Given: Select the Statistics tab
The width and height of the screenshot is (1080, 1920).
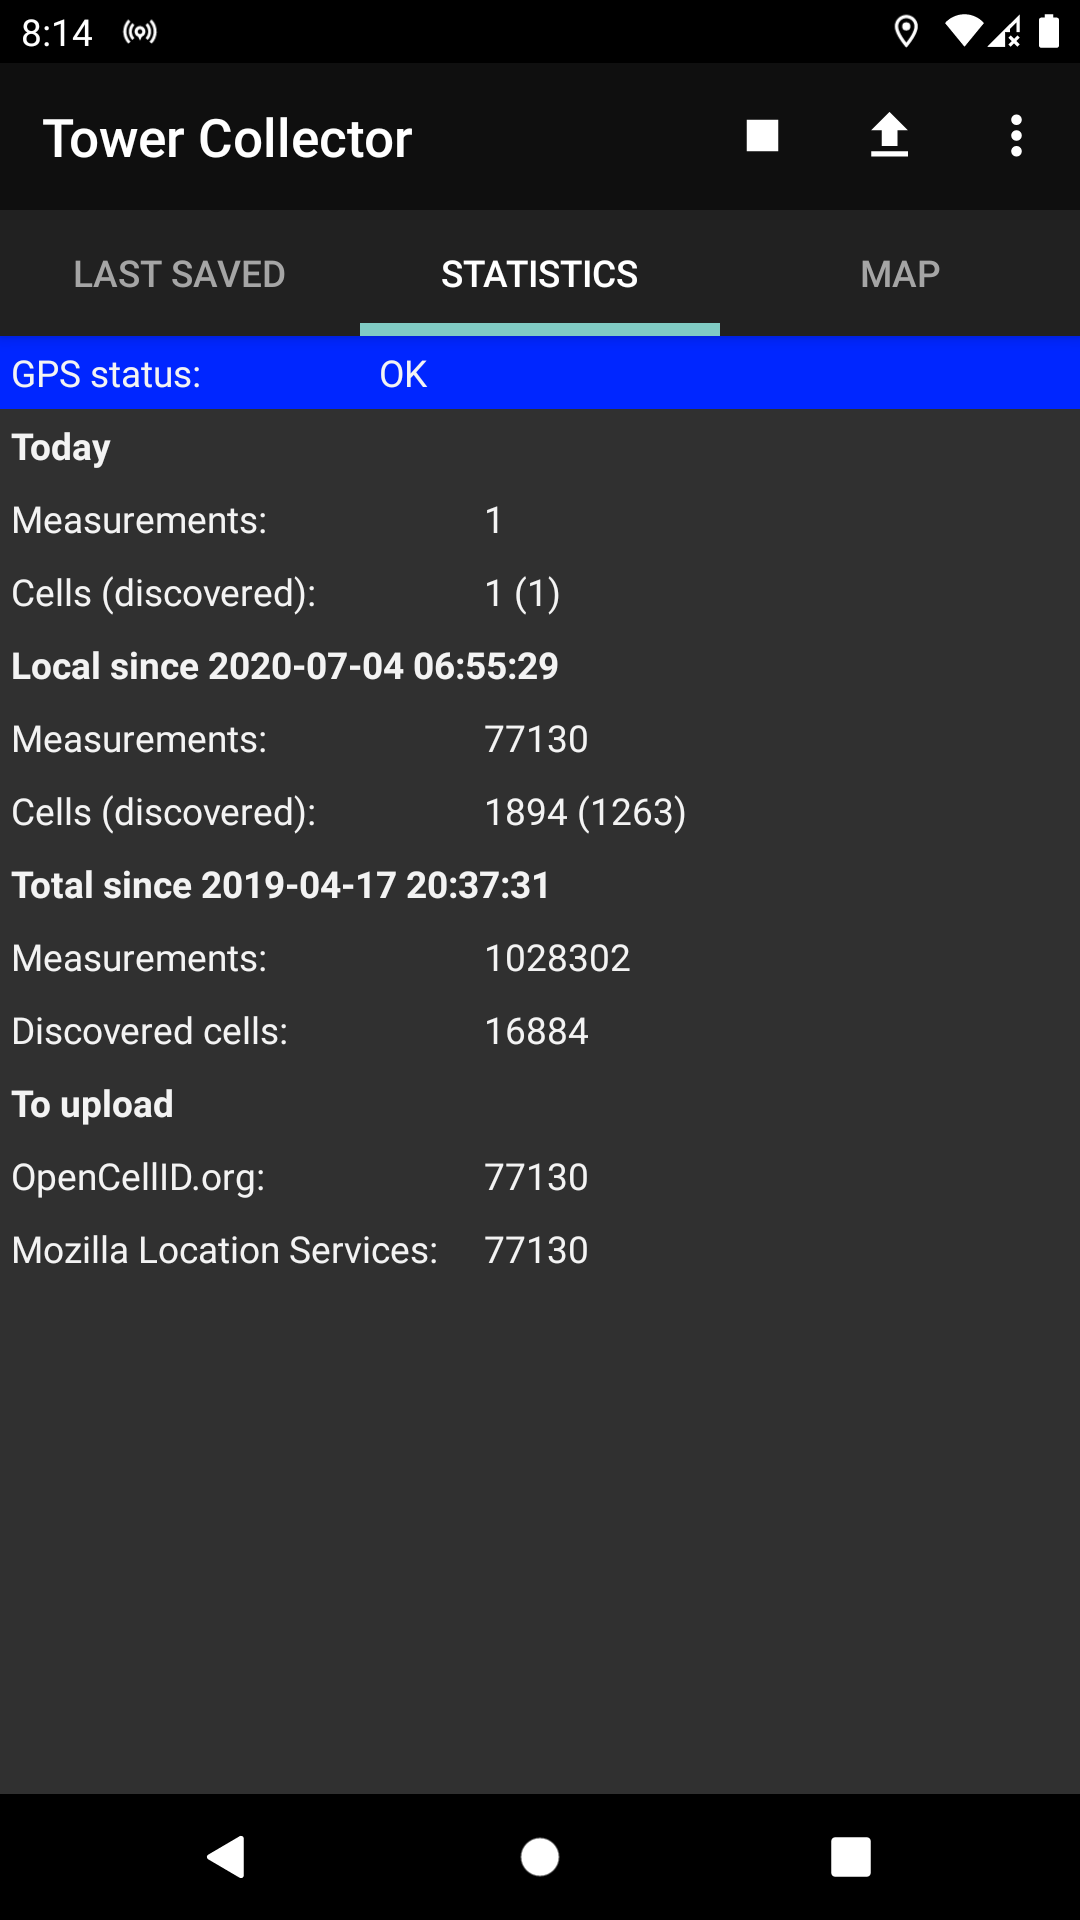Looking at the screenshot, I should (x=540, y=274).
